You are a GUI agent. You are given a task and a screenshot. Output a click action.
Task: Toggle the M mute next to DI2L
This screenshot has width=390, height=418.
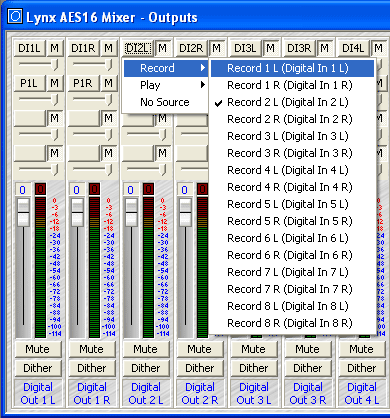click(162, 48)
